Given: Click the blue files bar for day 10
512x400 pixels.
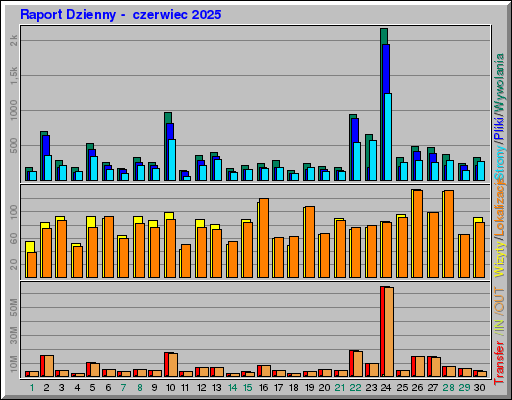Looking at the screenshot, I should tap(170, 131).
